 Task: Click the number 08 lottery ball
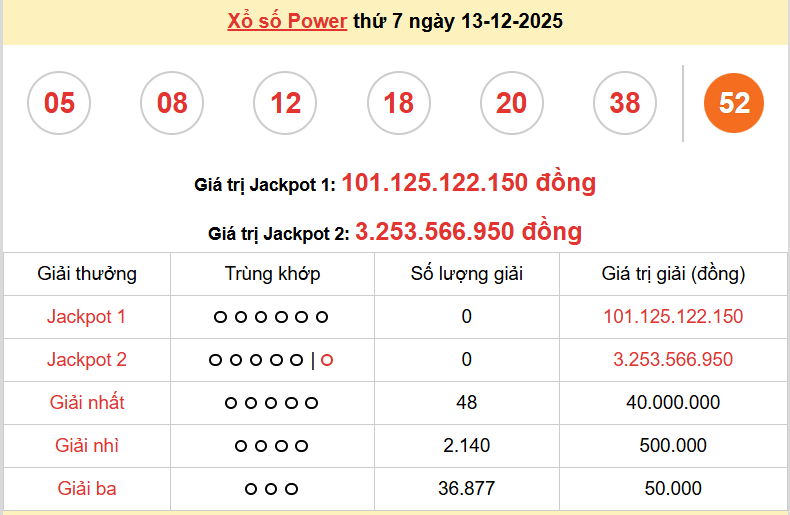(172, 103)
